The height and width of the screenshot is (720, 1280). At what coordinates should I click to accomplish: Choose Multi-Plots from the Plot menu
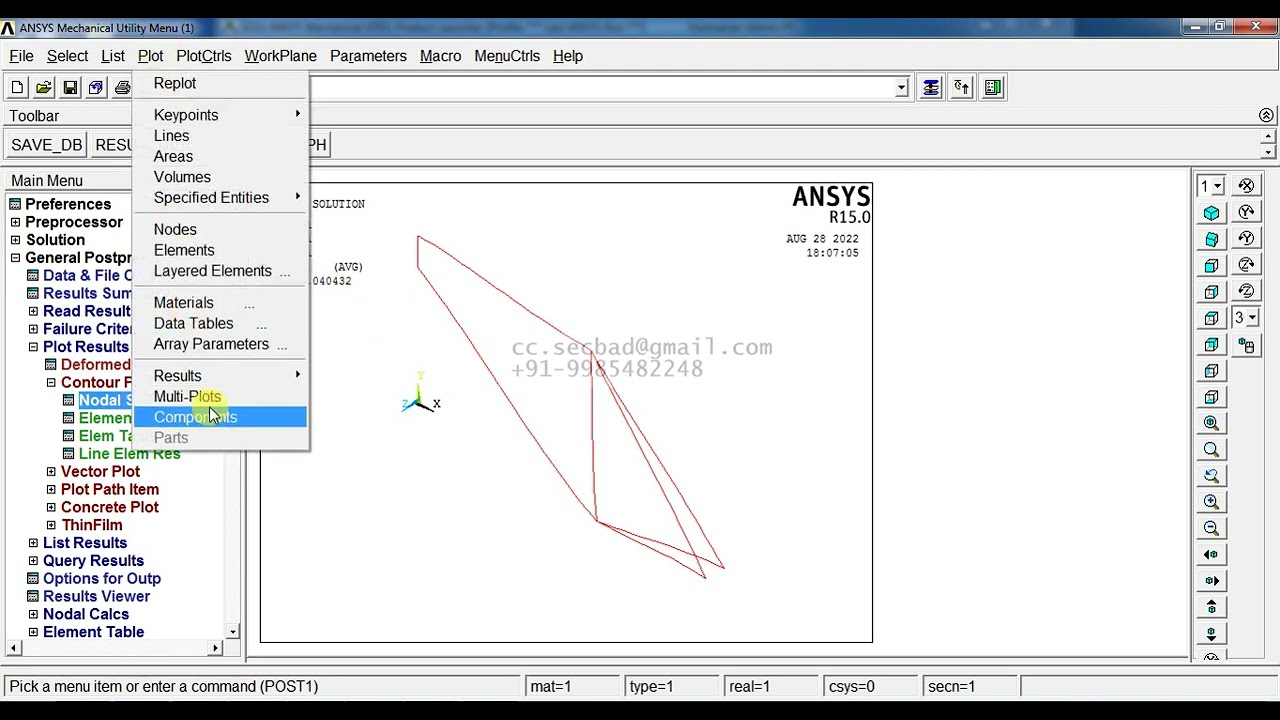[x=221, y=397]
